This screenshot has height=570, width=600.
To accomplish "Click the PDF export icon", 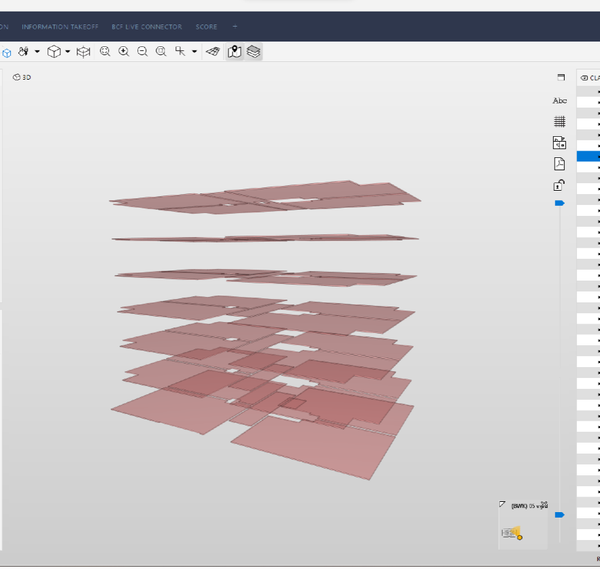I will coord(560,164).
